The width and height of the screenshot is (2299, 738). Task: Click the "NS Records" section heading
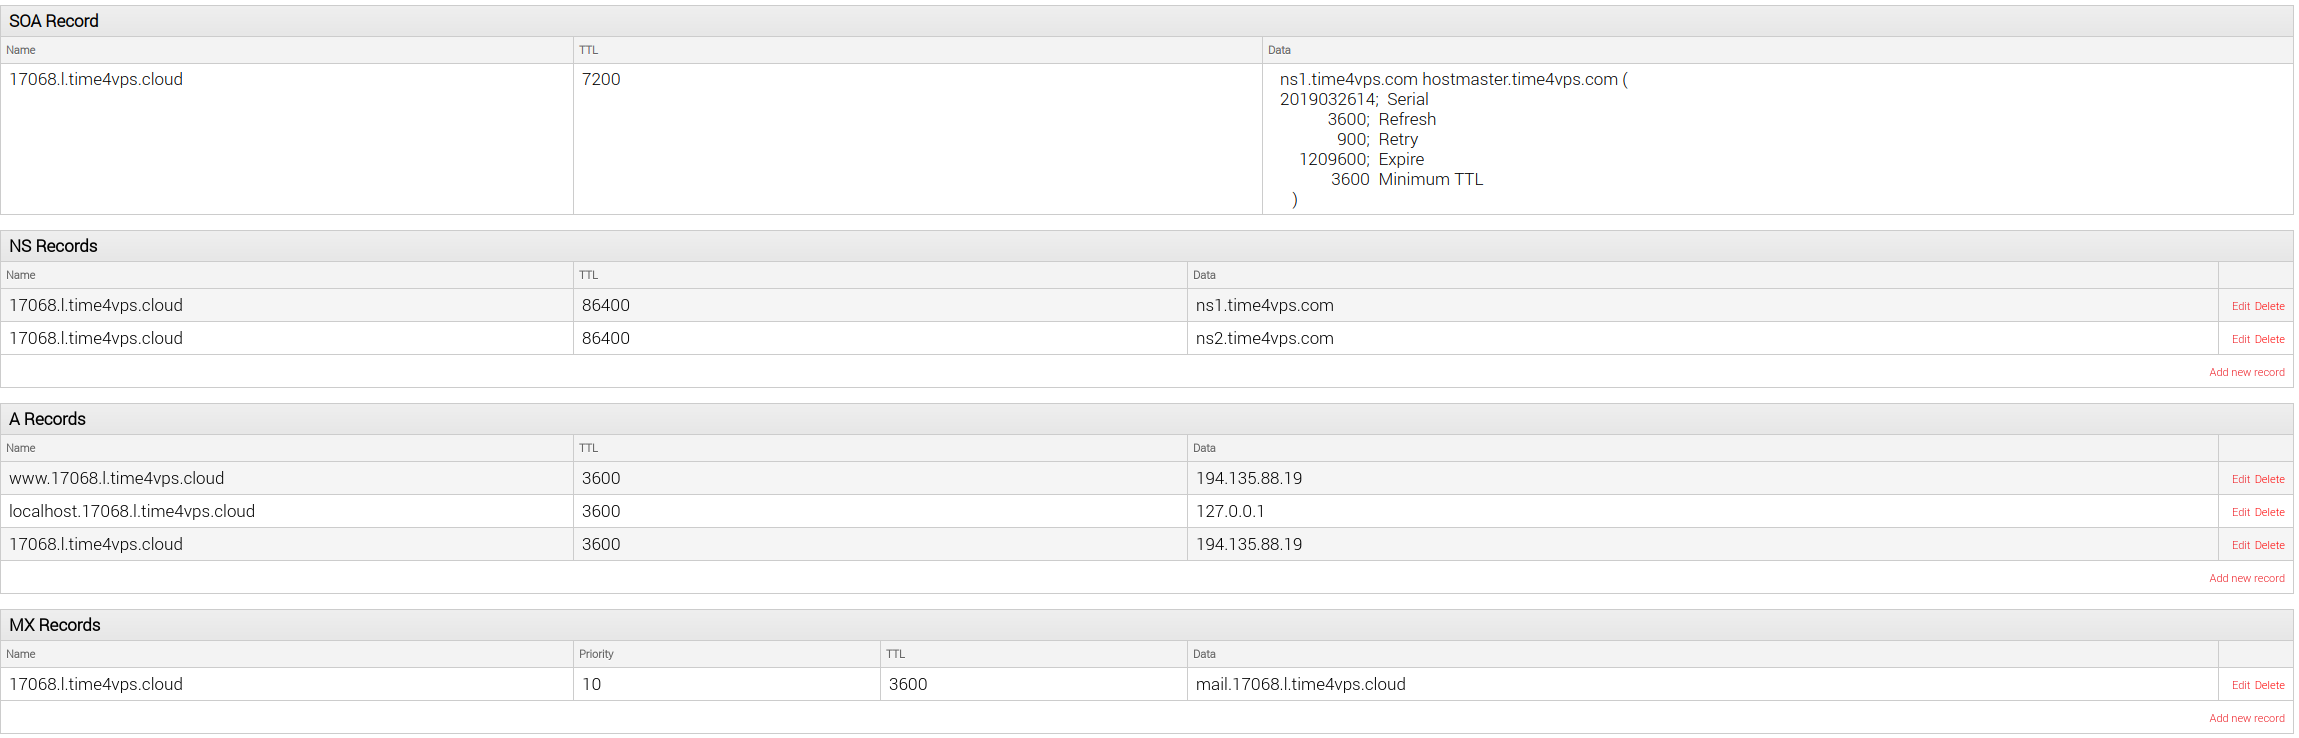pos(53,246)
